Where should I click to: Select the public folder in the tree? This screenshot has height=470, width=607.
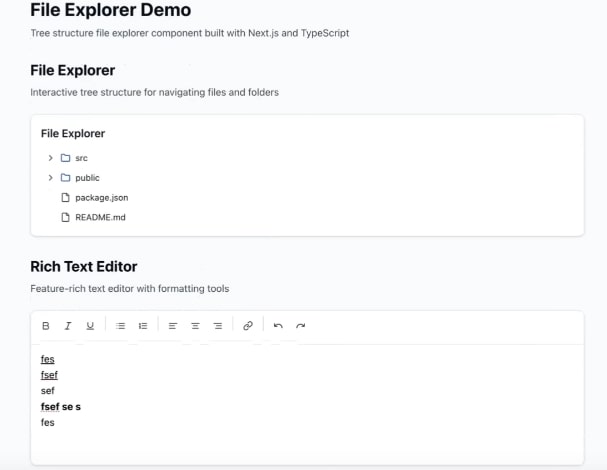pos(87,178)
